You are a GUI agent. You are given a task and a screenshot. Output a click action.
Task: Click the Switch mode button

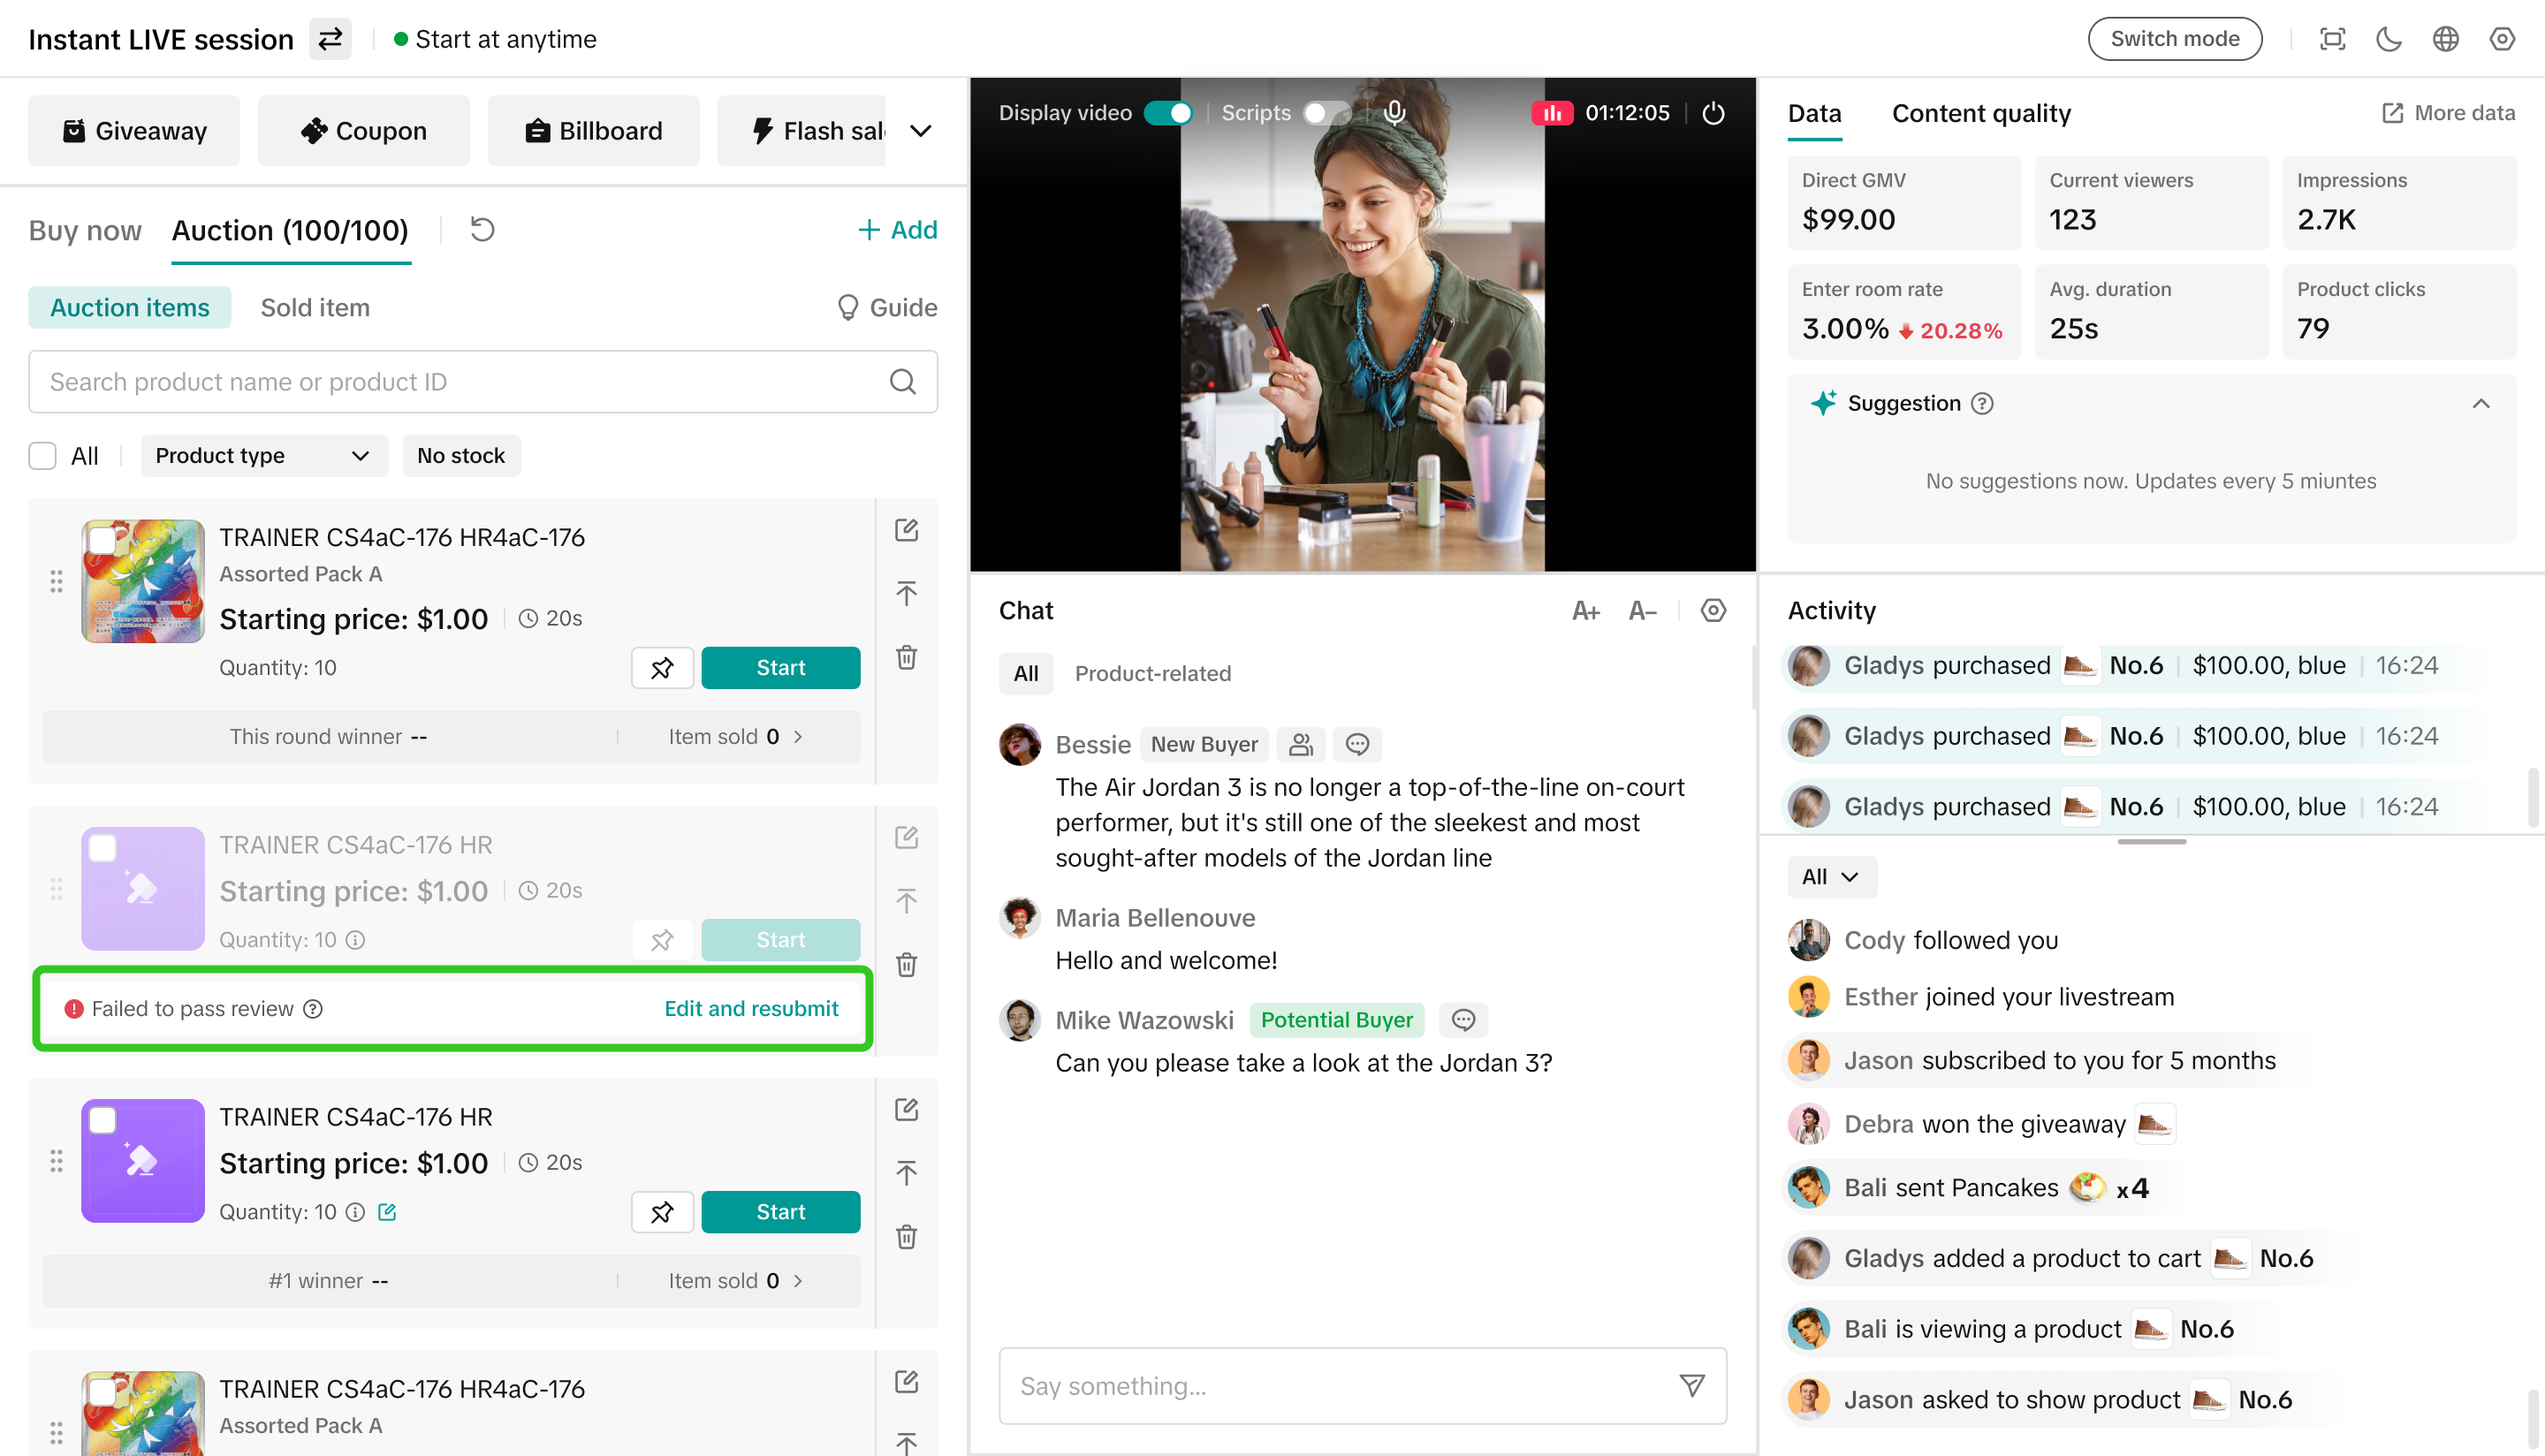click(x=2175, y=39)
